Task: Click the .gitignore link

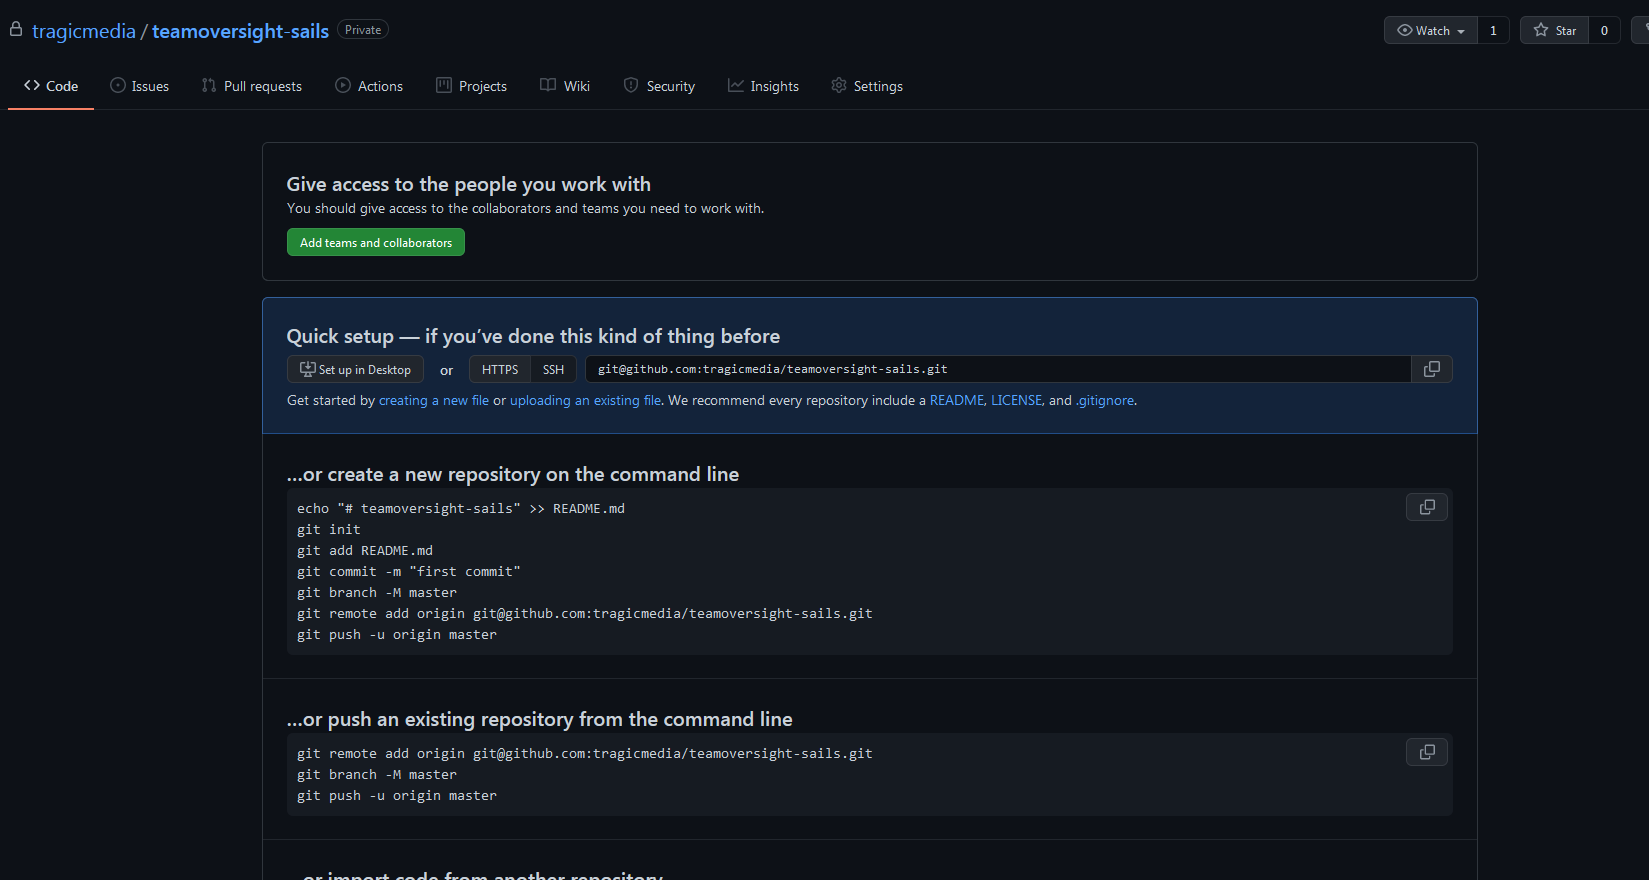Action: (x=1105, y=400)
